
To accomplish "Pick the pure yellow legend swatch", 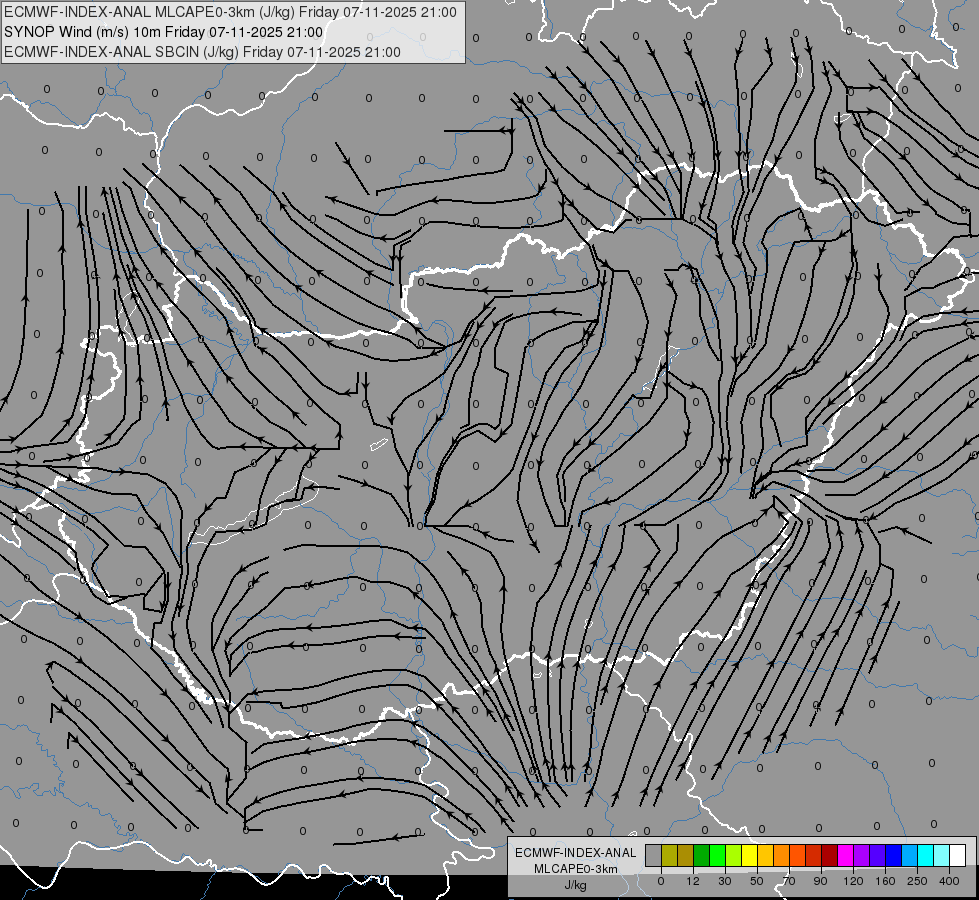I will (x=749, y=855).
